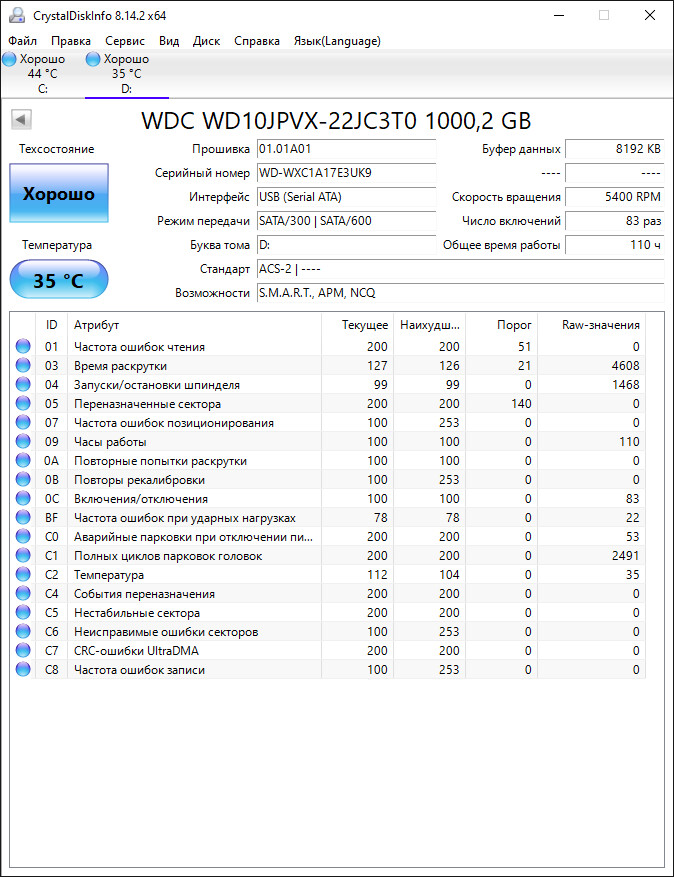Click the status orb for attribute 01
The image size is (674, 877).
(x=23, y=347)
